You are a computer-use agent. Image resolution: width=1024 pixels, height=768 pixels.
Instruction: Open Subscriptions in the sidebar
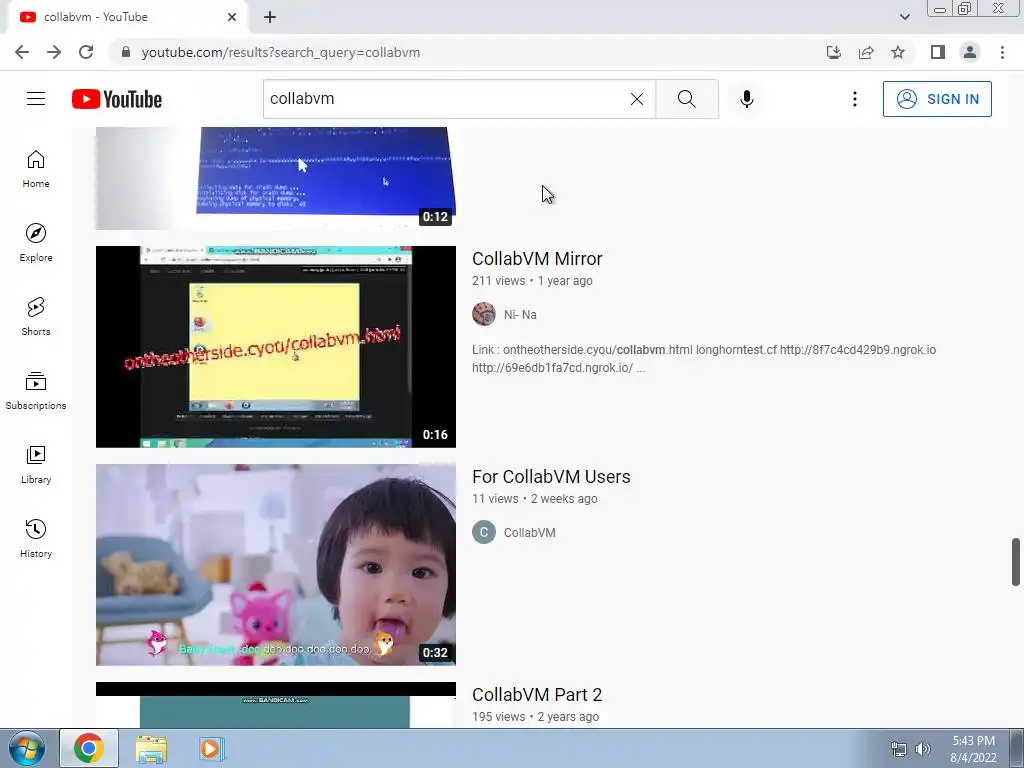point(36,391)
